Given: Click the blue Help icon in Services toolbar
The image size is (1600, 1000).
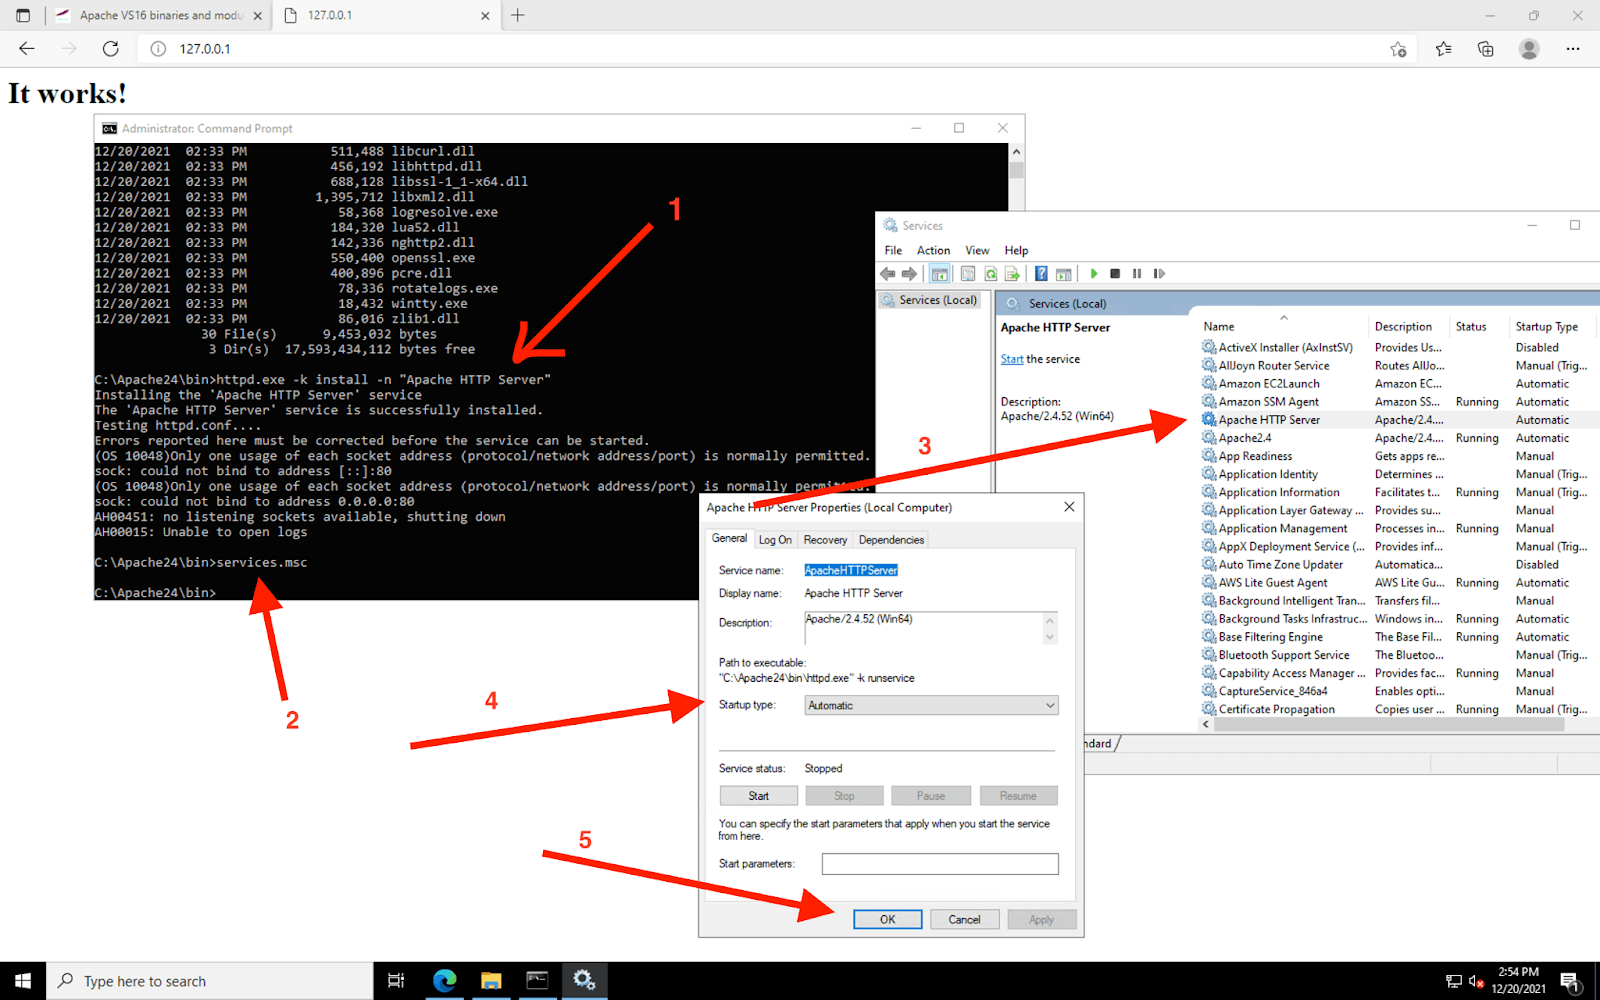Looking at the screenshot, I should pyautogui.click(x=1041, y=273).
